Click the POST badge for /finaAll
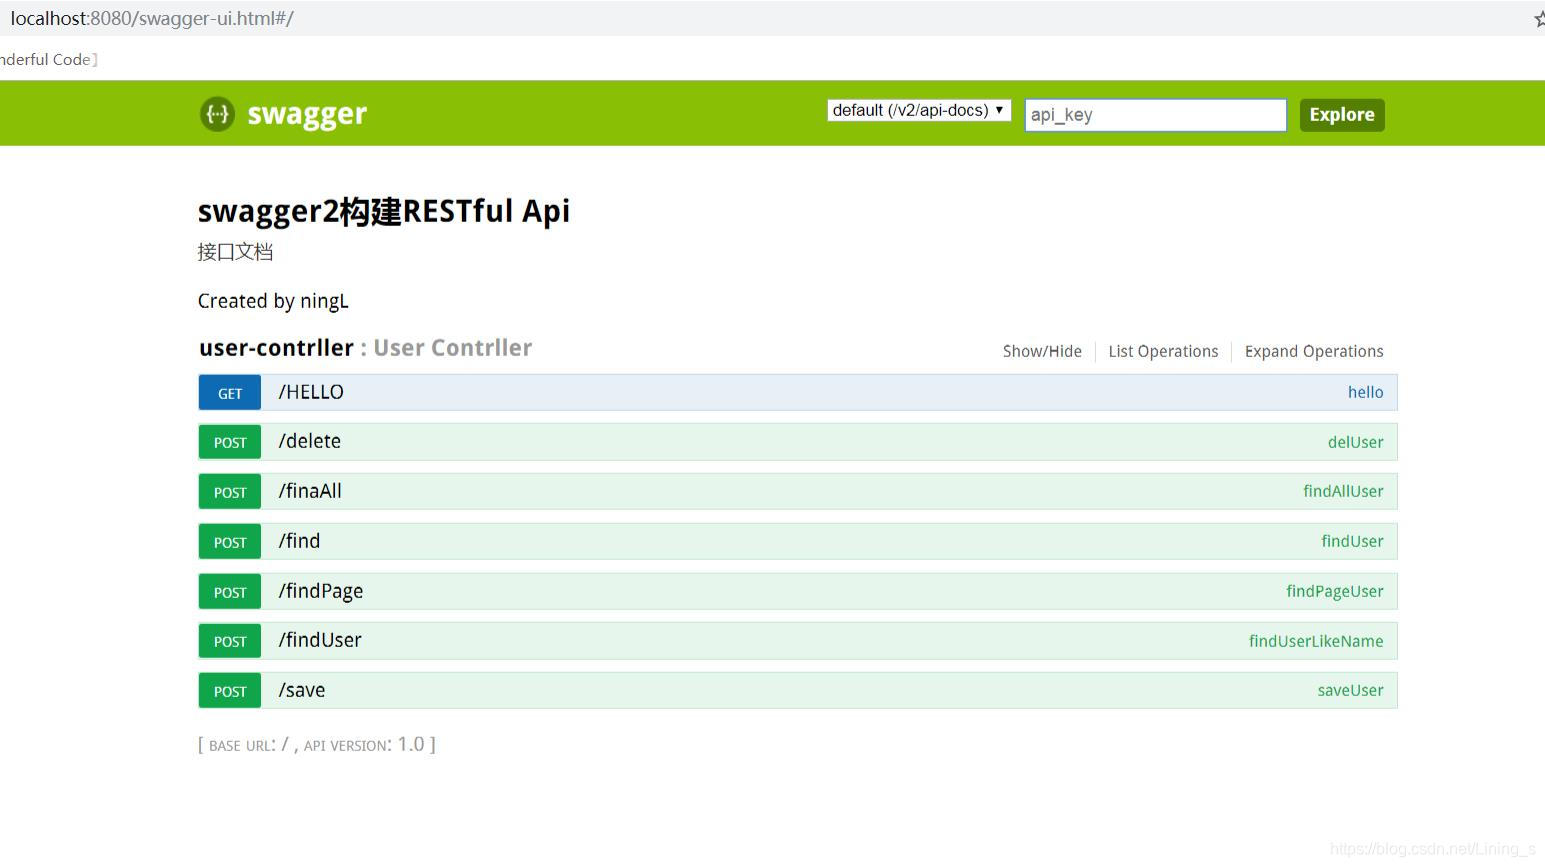Viewport: 1545px width, 867px height. [230, 492]
